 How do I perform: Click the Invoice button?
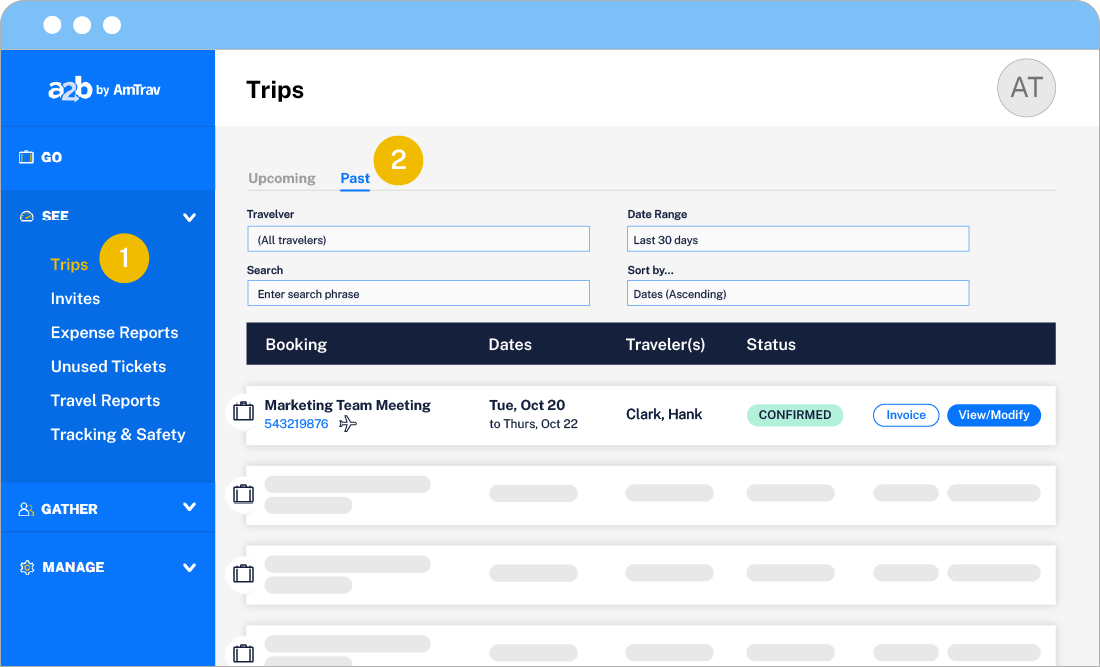tap(906, 415)
